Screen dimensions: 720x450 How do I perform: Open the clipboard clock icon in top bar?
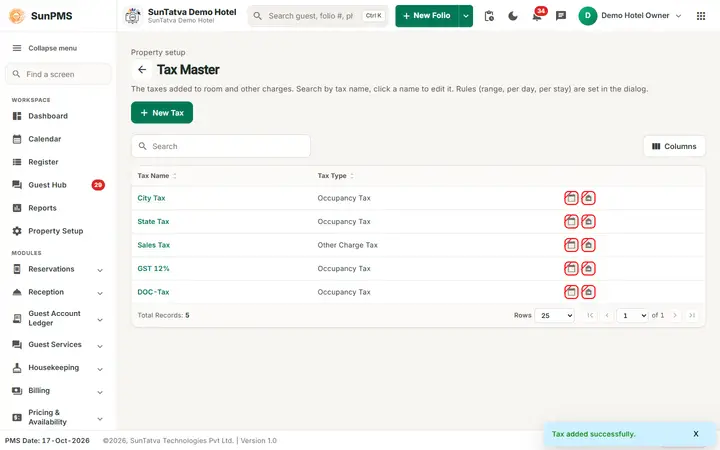click(x=489, y=16)
